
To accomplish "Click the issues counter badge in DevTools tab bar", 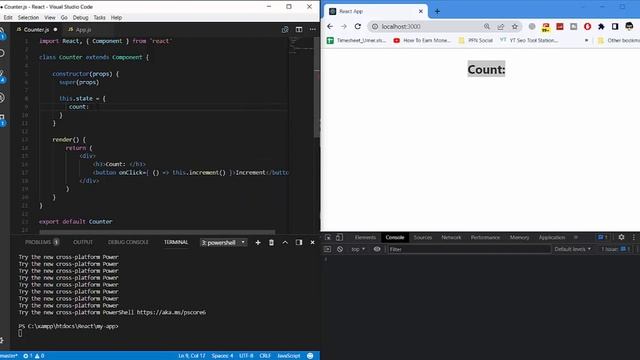I will [602, 237].
